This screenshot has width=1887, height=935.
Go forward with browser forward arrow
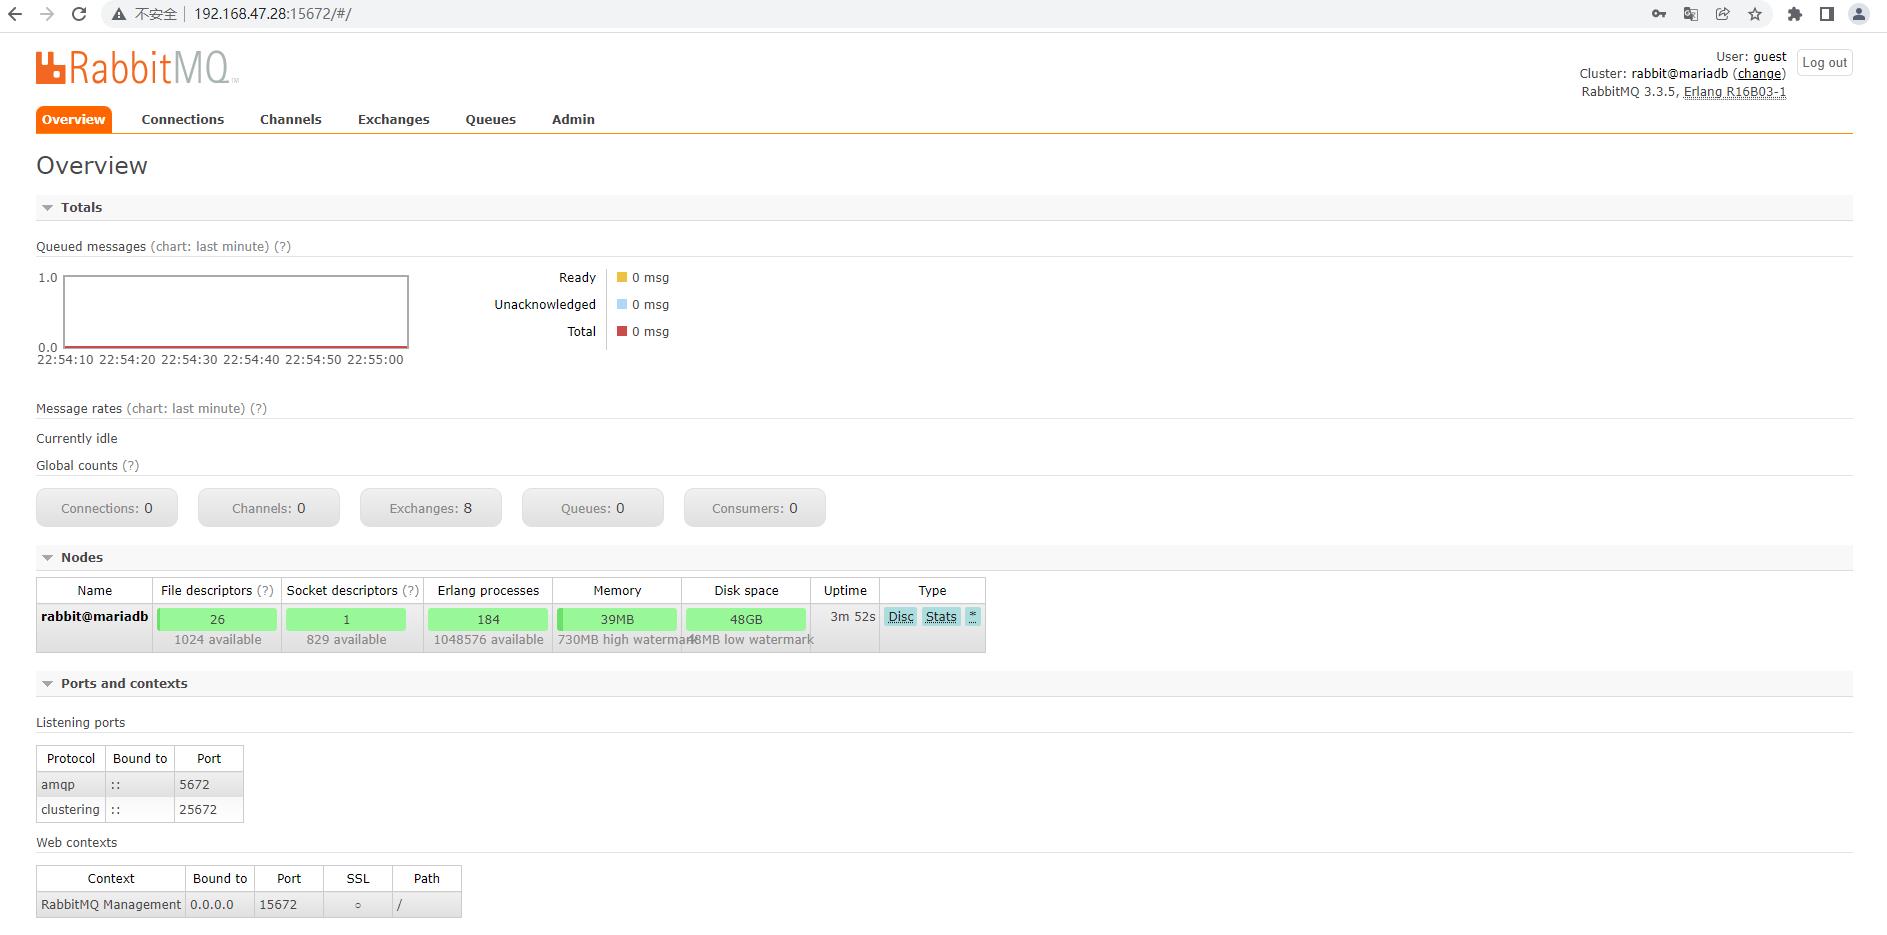[x=47, y=14]
